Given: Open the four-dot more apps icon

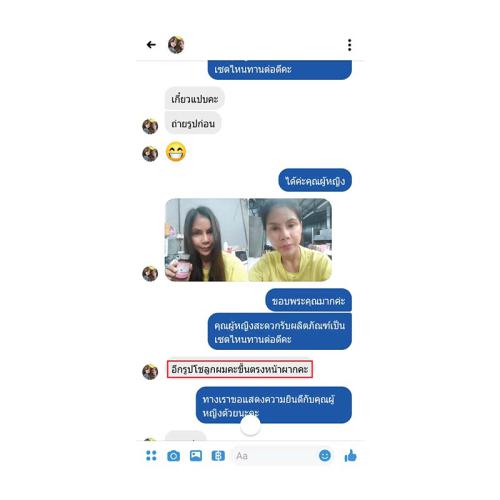Looking at the screenshot, I should coord(151,455).
